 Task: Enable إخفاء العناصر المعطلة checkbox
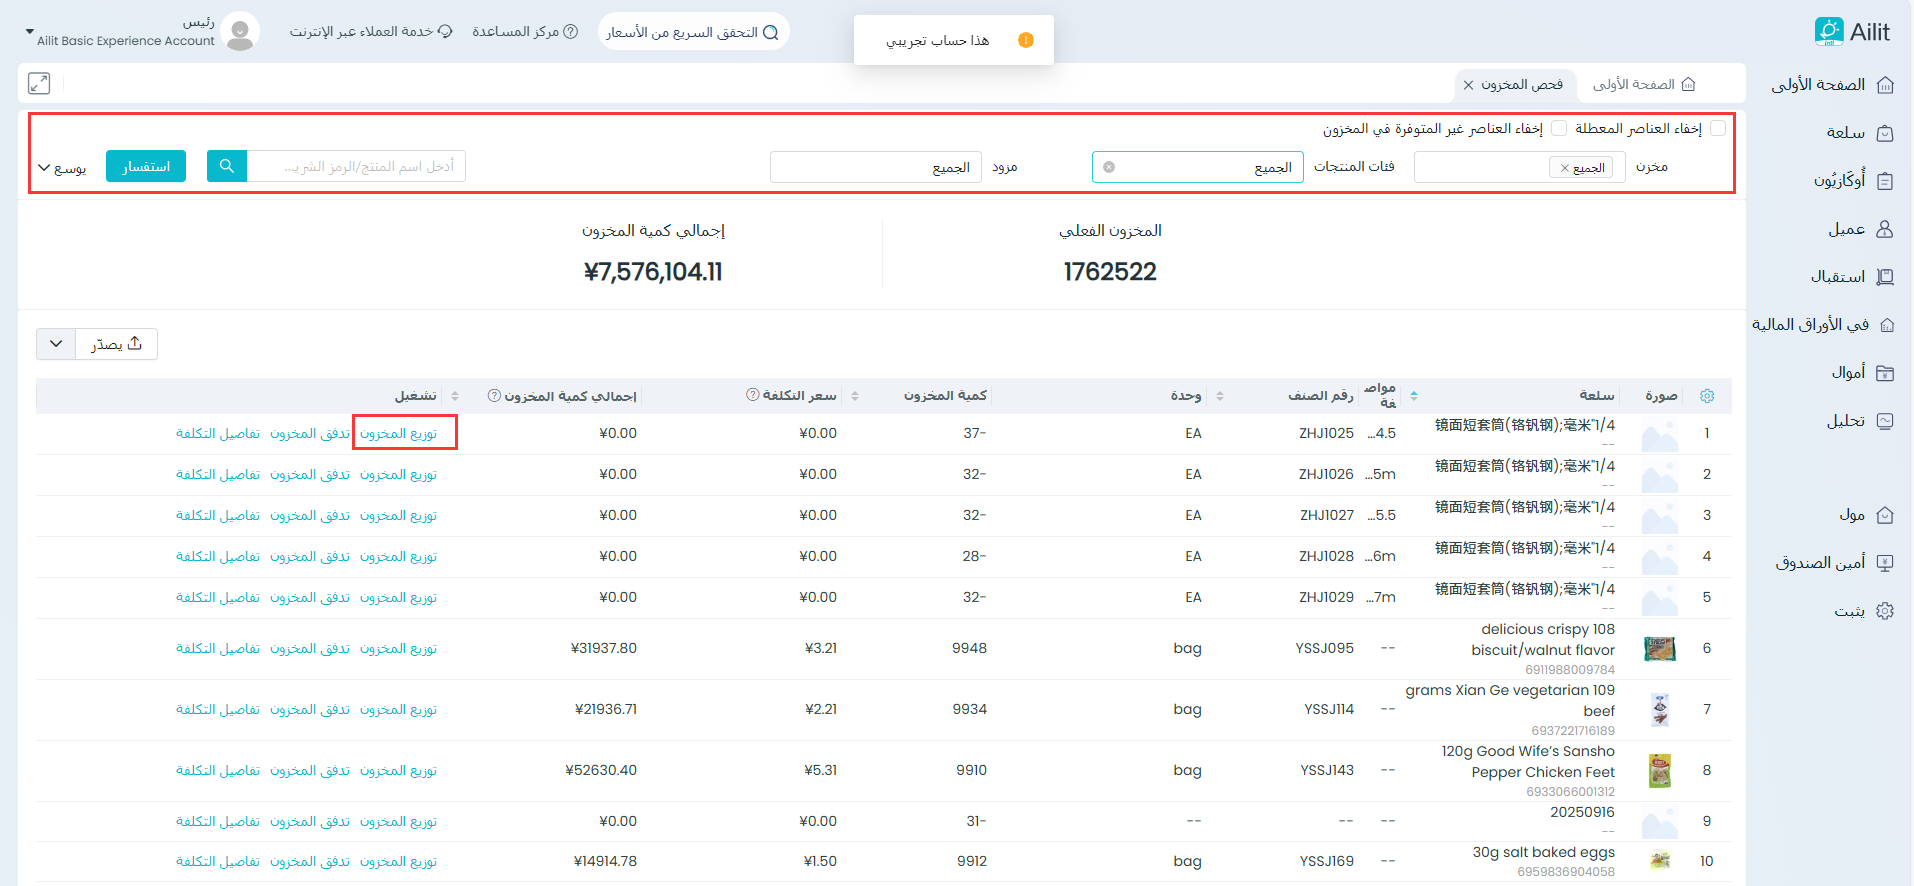click(x=1718, y=128)
